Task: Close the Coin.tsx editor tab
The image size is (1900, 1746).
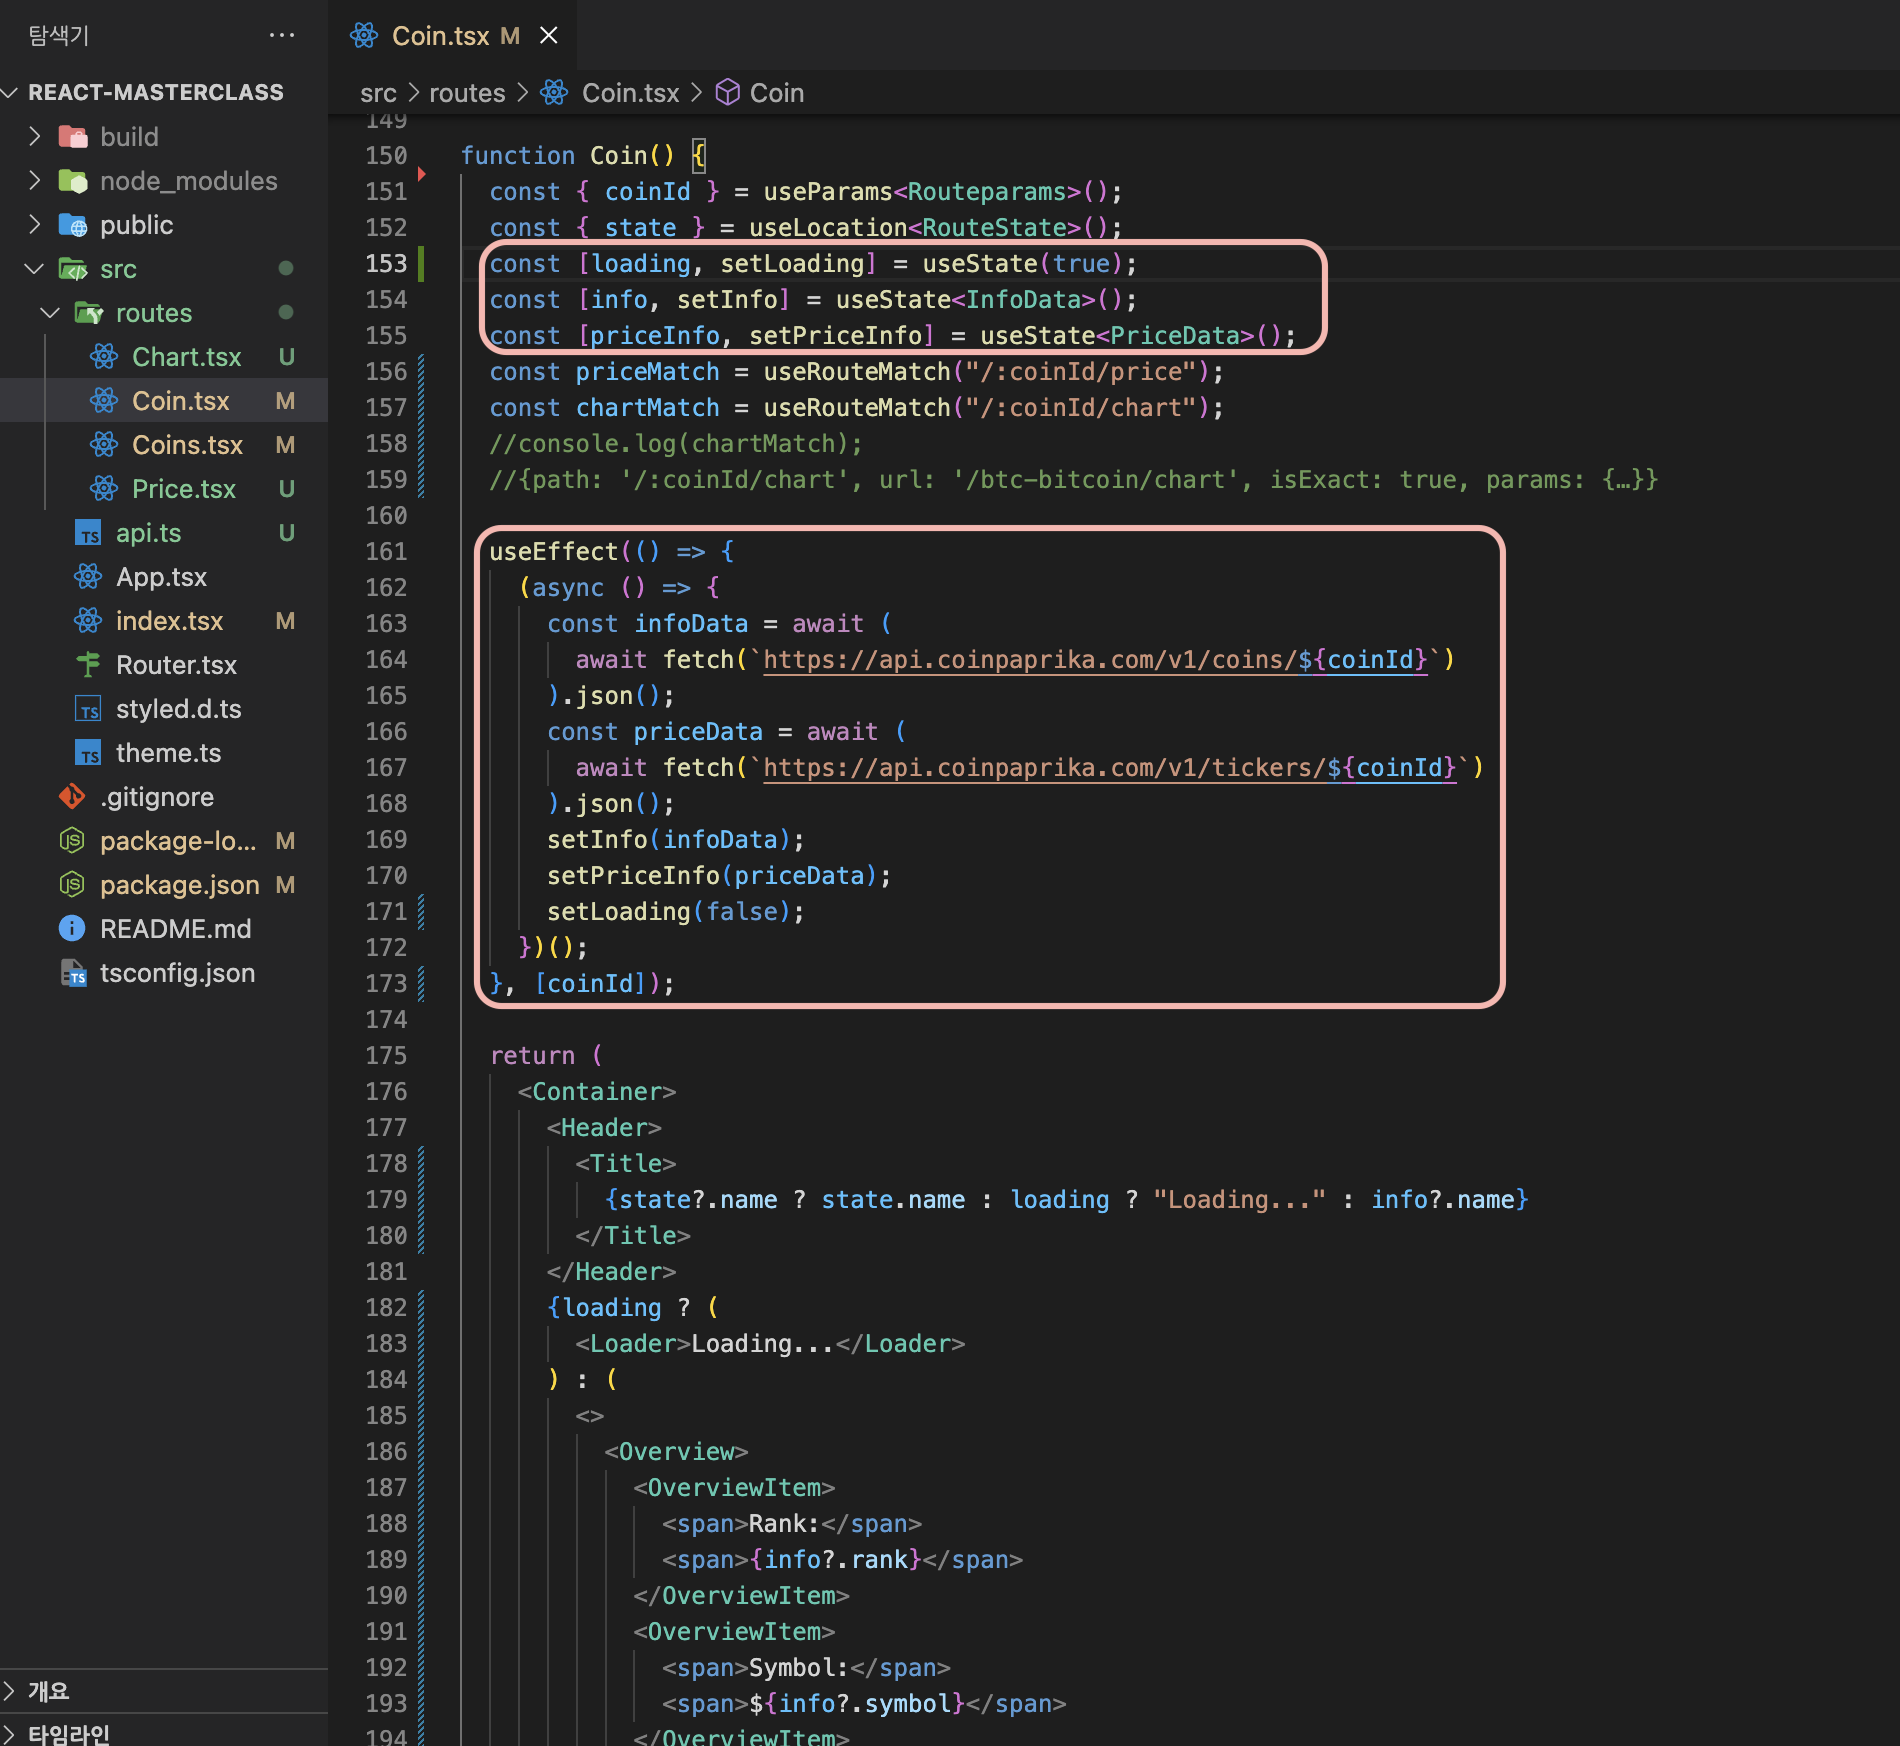Action: [549, 36]
